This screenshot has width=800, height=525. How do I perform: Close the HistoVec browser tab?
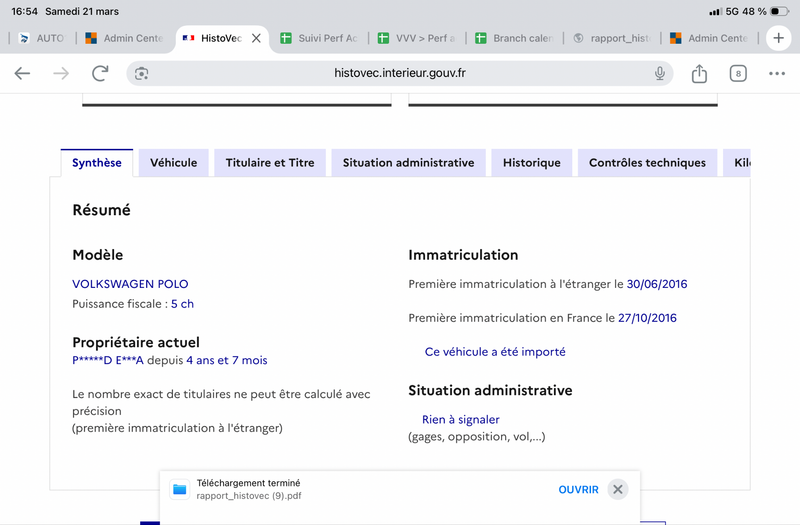coord(256,38)
